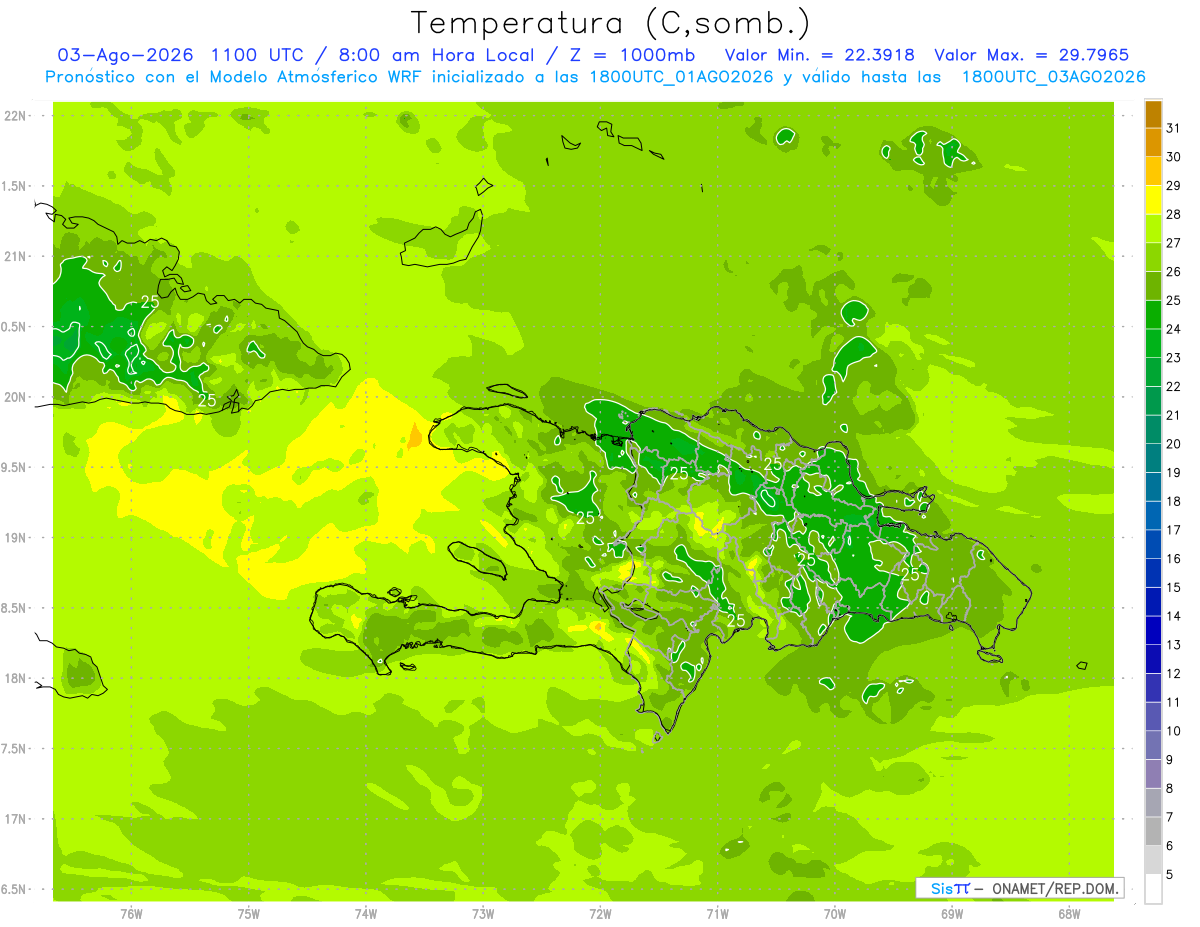Click the 68W longitude label
This screenshot has width=1200, height=927.
point(1069,913)
